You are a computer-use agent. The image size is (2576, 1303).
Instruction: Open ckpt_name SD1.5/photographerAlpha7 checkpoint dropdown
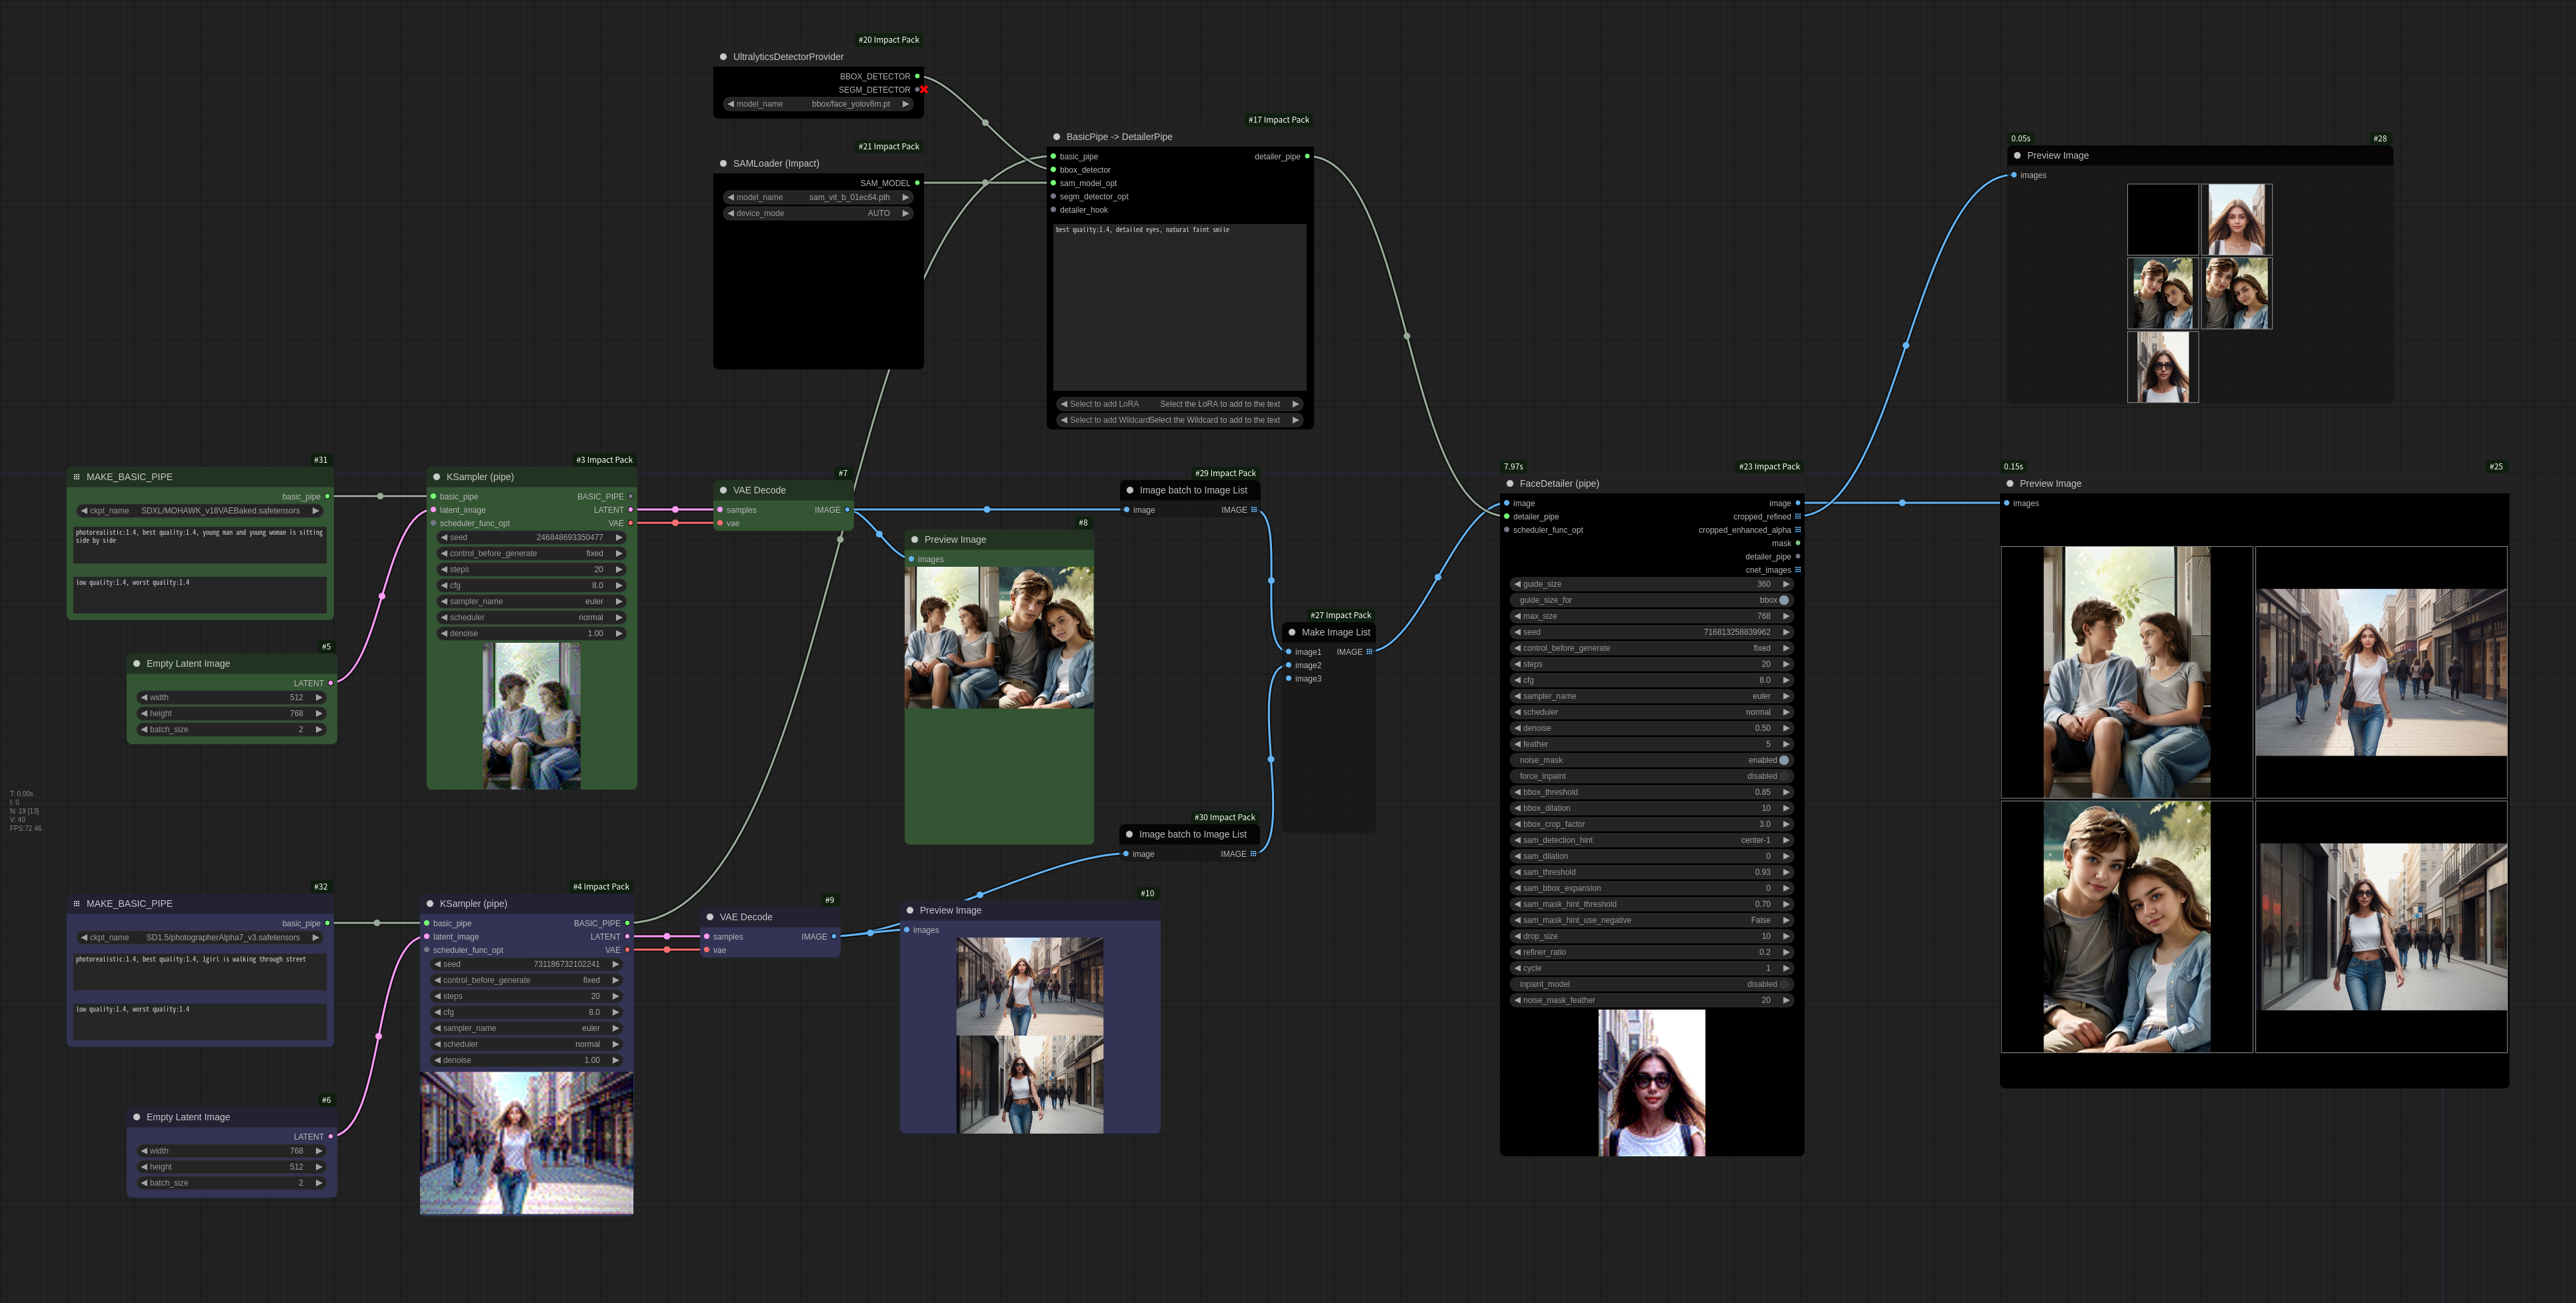(x=200, y=938)
